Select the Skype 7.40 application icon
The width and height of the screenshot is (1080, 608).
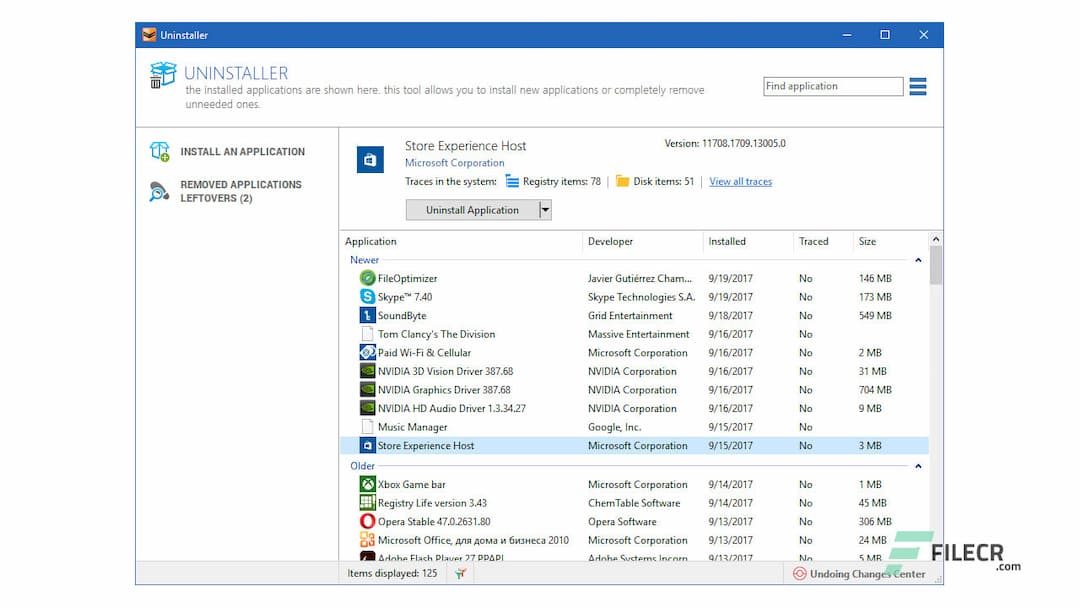click(369, 296)
